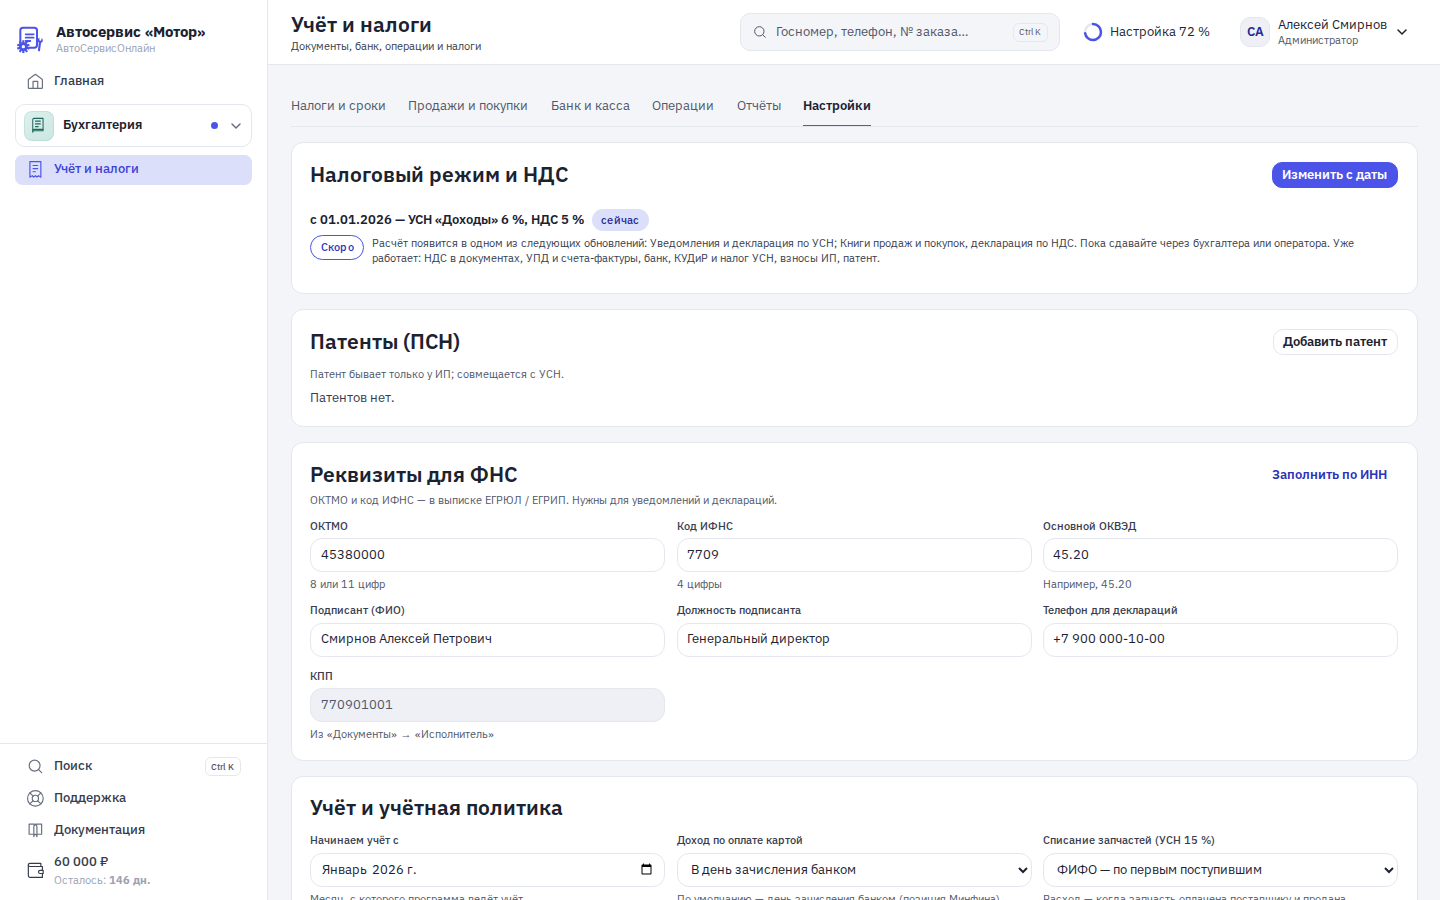
Task: Open Документация via its book icon
Action: coord(35,830)
